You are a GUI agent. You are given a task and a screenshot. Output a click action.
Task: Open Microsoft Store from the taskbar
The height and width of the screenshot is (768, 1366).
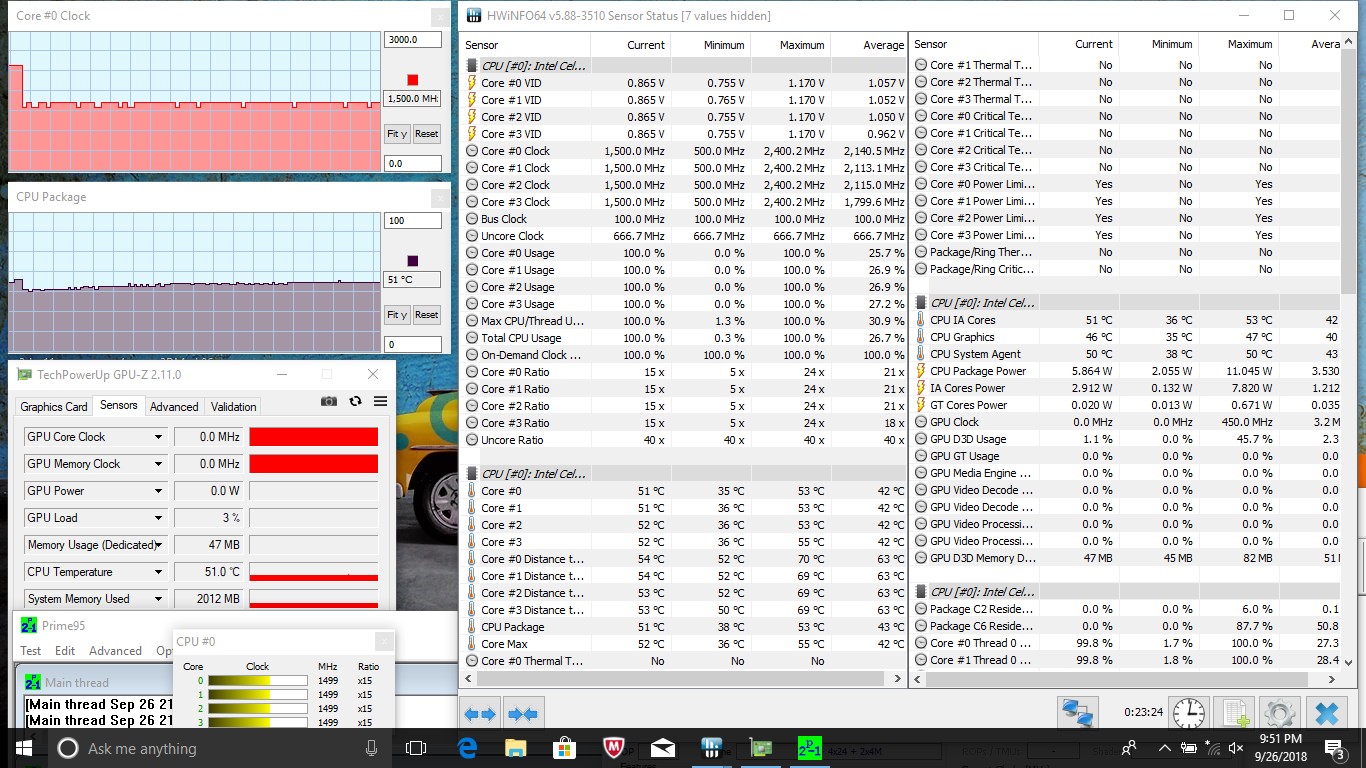565,748
